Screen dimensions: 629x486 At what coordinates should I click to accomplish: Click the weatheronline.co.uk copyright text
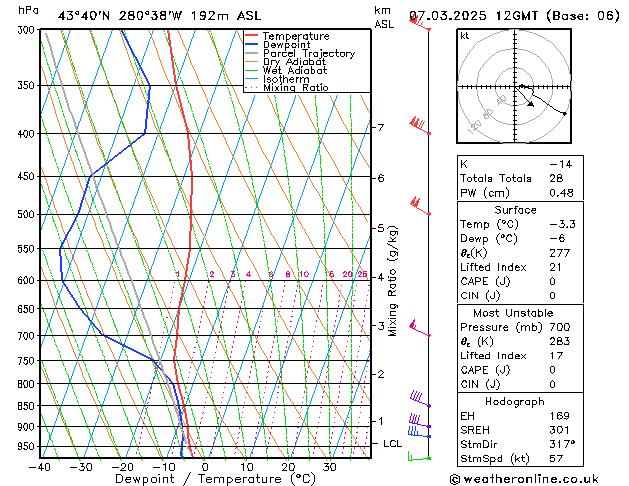click(x=524, y=479)
